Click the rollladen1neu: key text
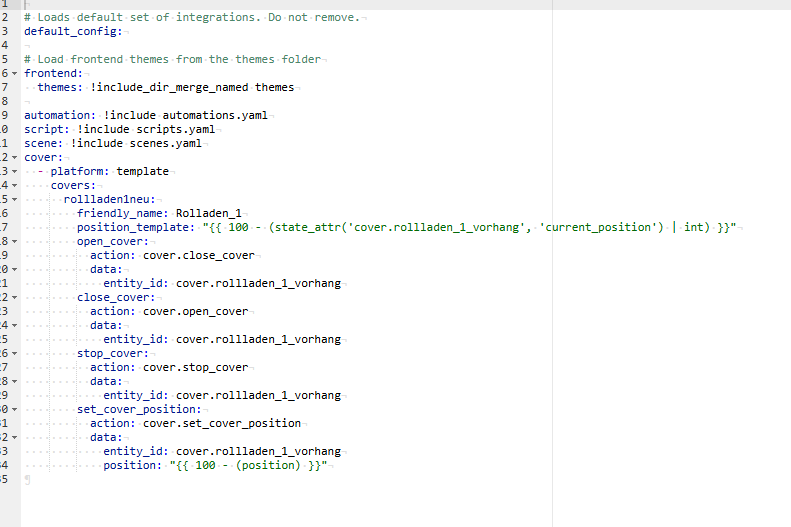This screenshot has width=791, height=527. coord(109,199)
